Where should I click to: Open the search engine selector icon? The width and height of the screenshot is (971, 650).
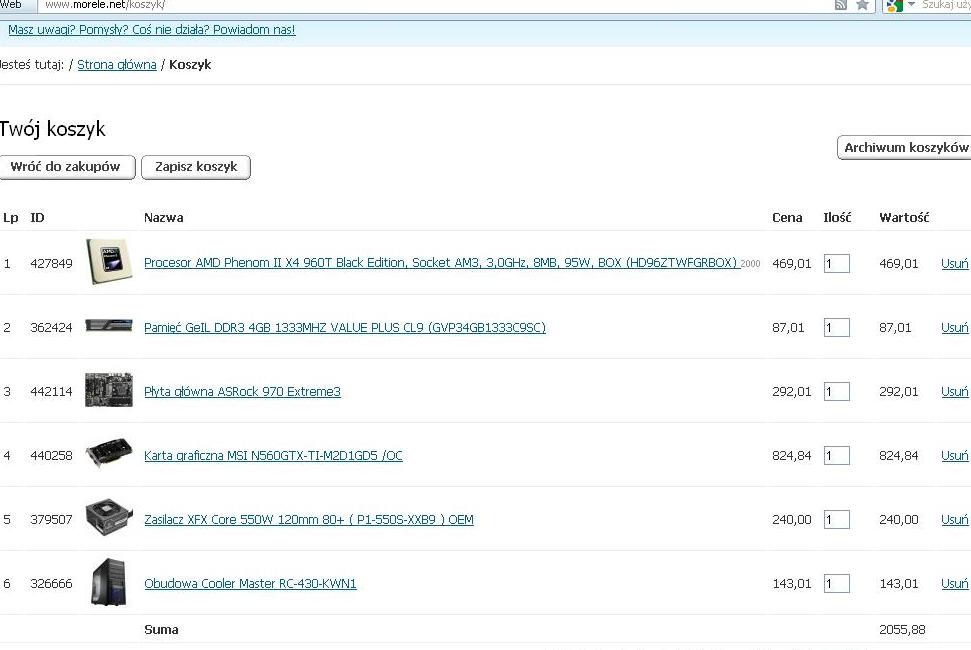tap(901, 5)
